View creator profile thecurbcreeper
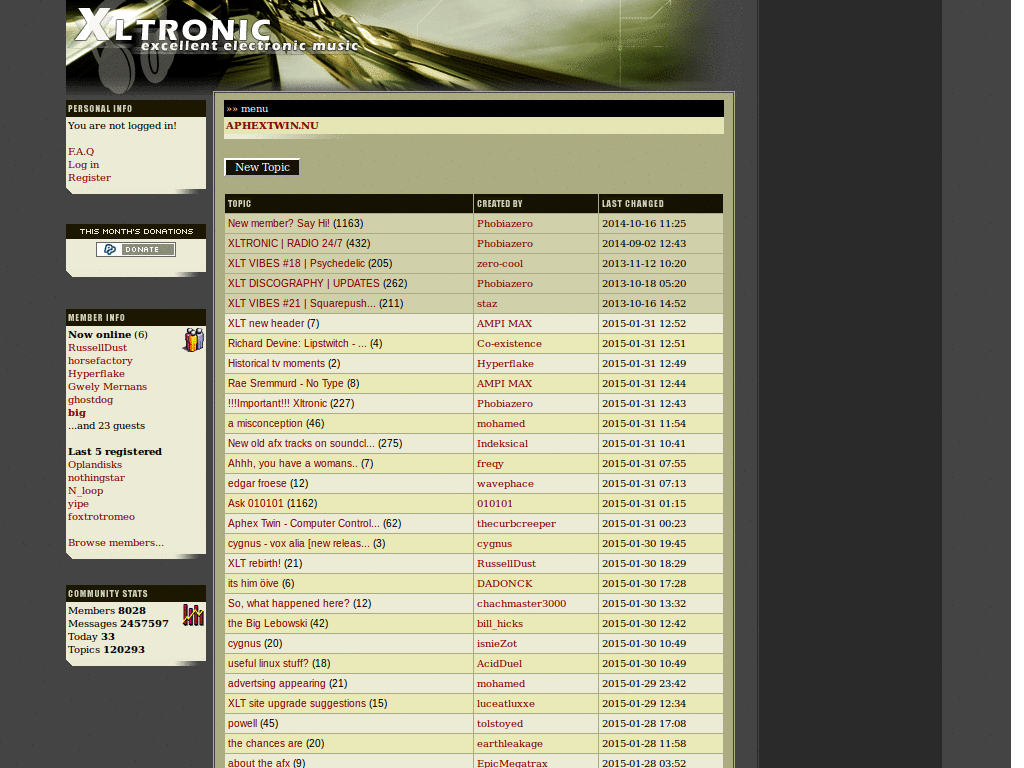This screenshot has height=768, width=1024. click(x=516, y=524)
